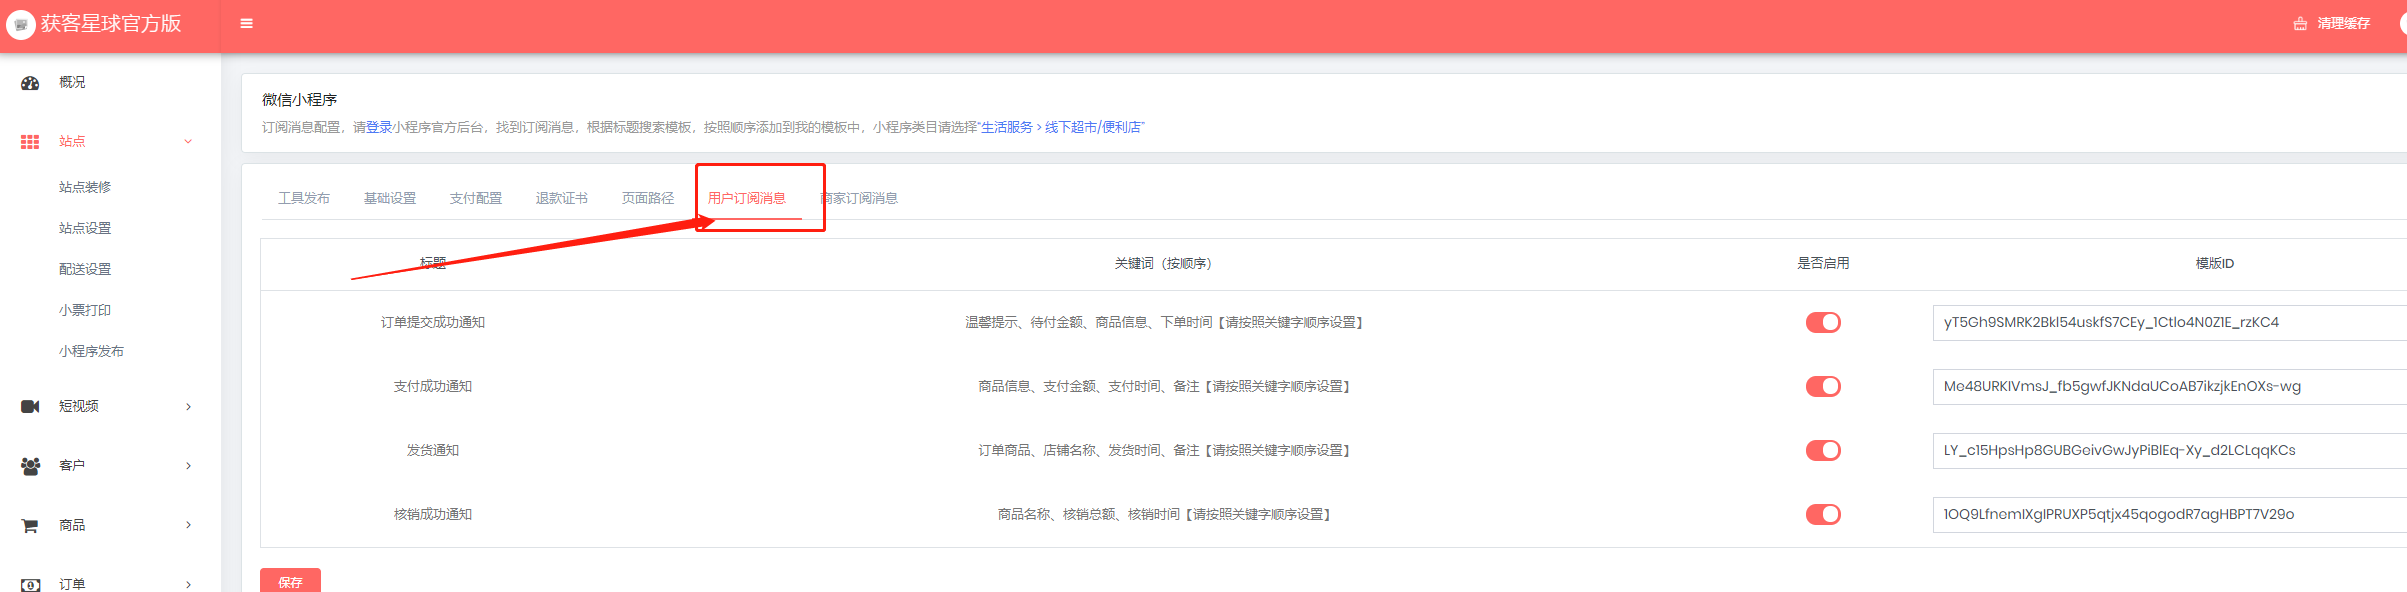This screenshot has width=2407, height=592.
Task: Switch to the 支付配置 tab
Action: [x=476, y=198]
